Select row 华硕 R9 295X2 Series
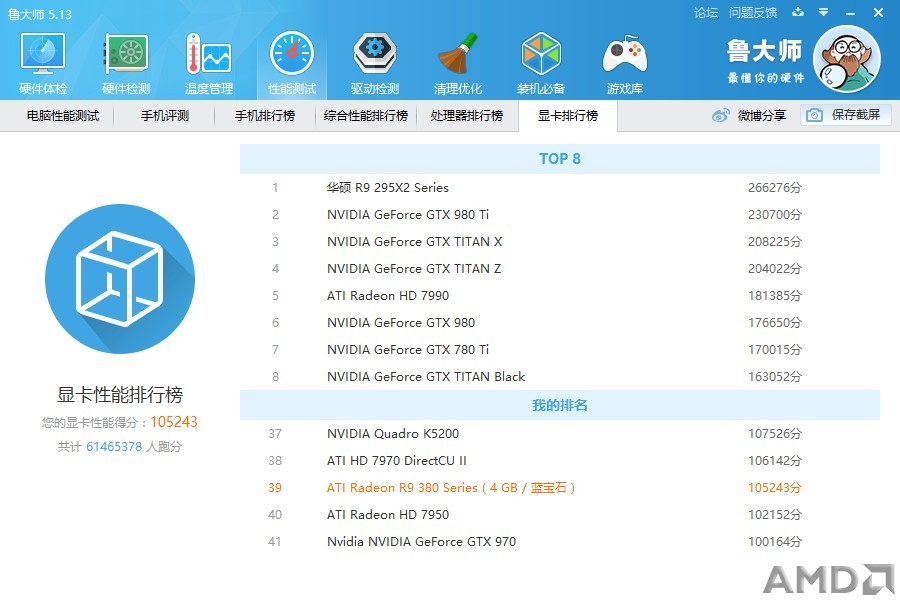The image size is (900, 600). click(560, 188)
